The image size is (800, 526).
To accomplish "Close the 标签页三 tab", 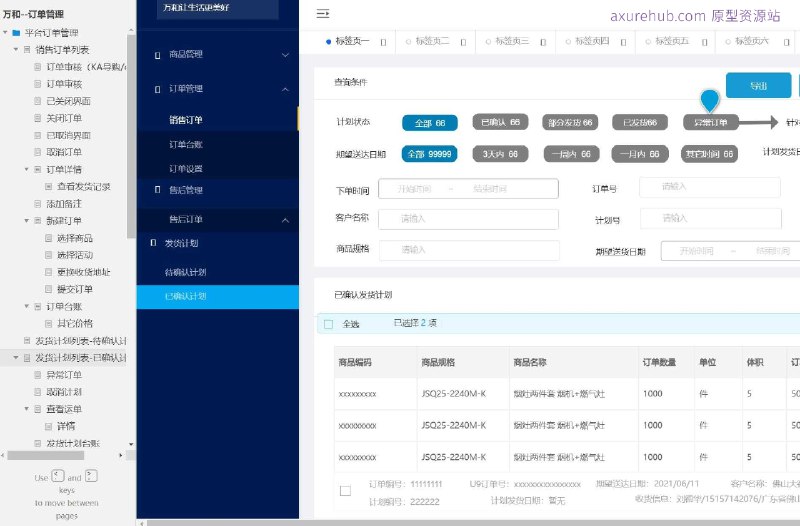I will 543,42.
